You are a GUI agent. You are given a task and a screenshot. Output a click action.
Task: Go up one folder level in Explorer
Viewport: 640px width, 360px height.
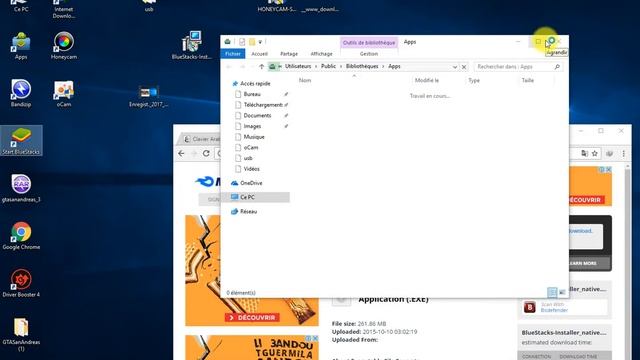point(261,67)
